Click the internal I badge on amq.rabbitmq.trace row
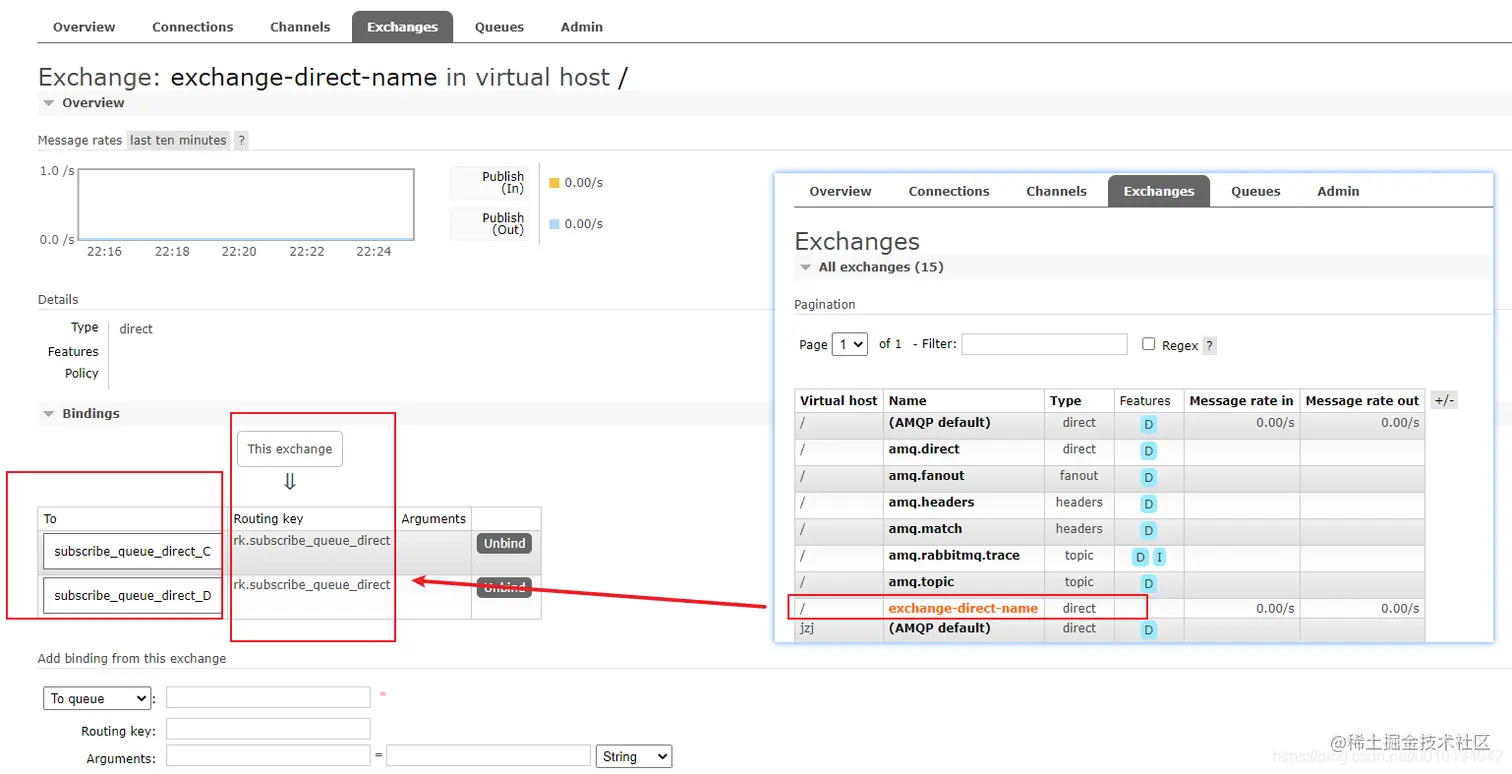Viewport: 1512px width, 774px height. pos(1159,557)
